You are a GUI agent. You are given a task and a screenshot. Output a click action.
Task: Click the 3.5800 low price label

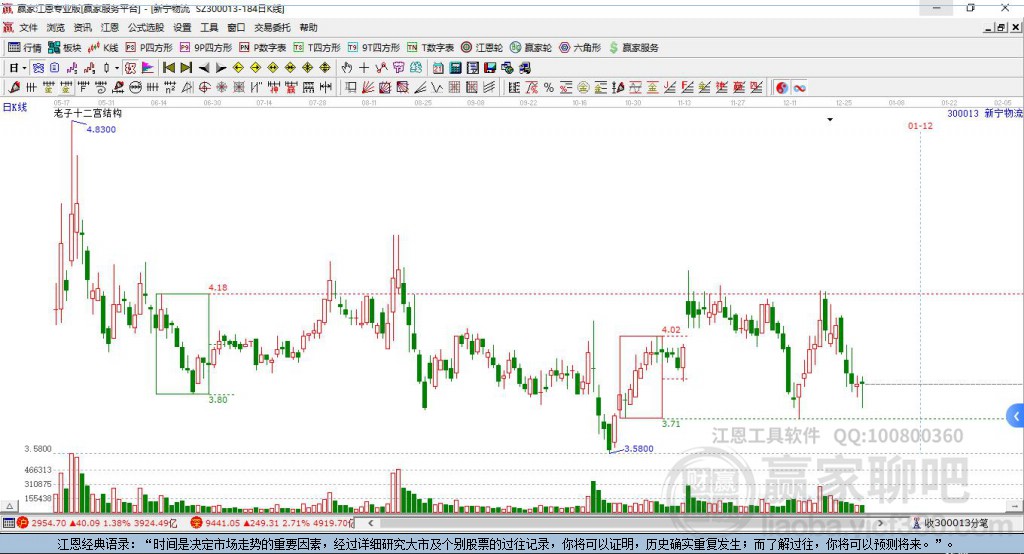tap(639, 448)
